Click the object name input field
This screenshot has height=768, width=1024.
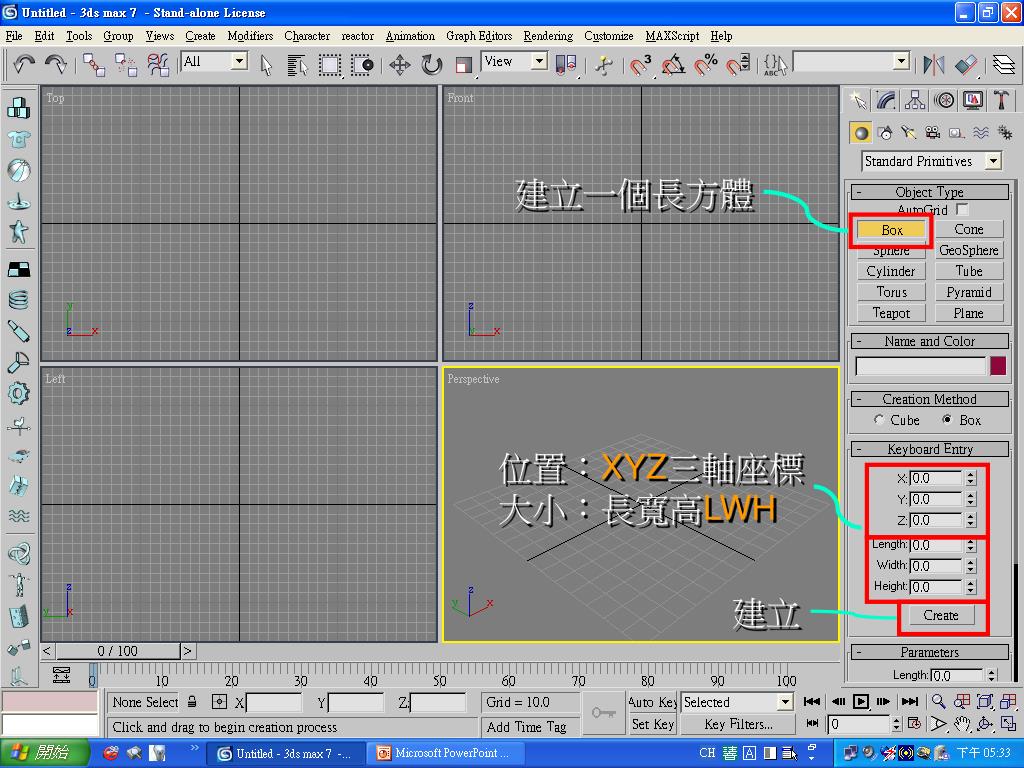921,366
